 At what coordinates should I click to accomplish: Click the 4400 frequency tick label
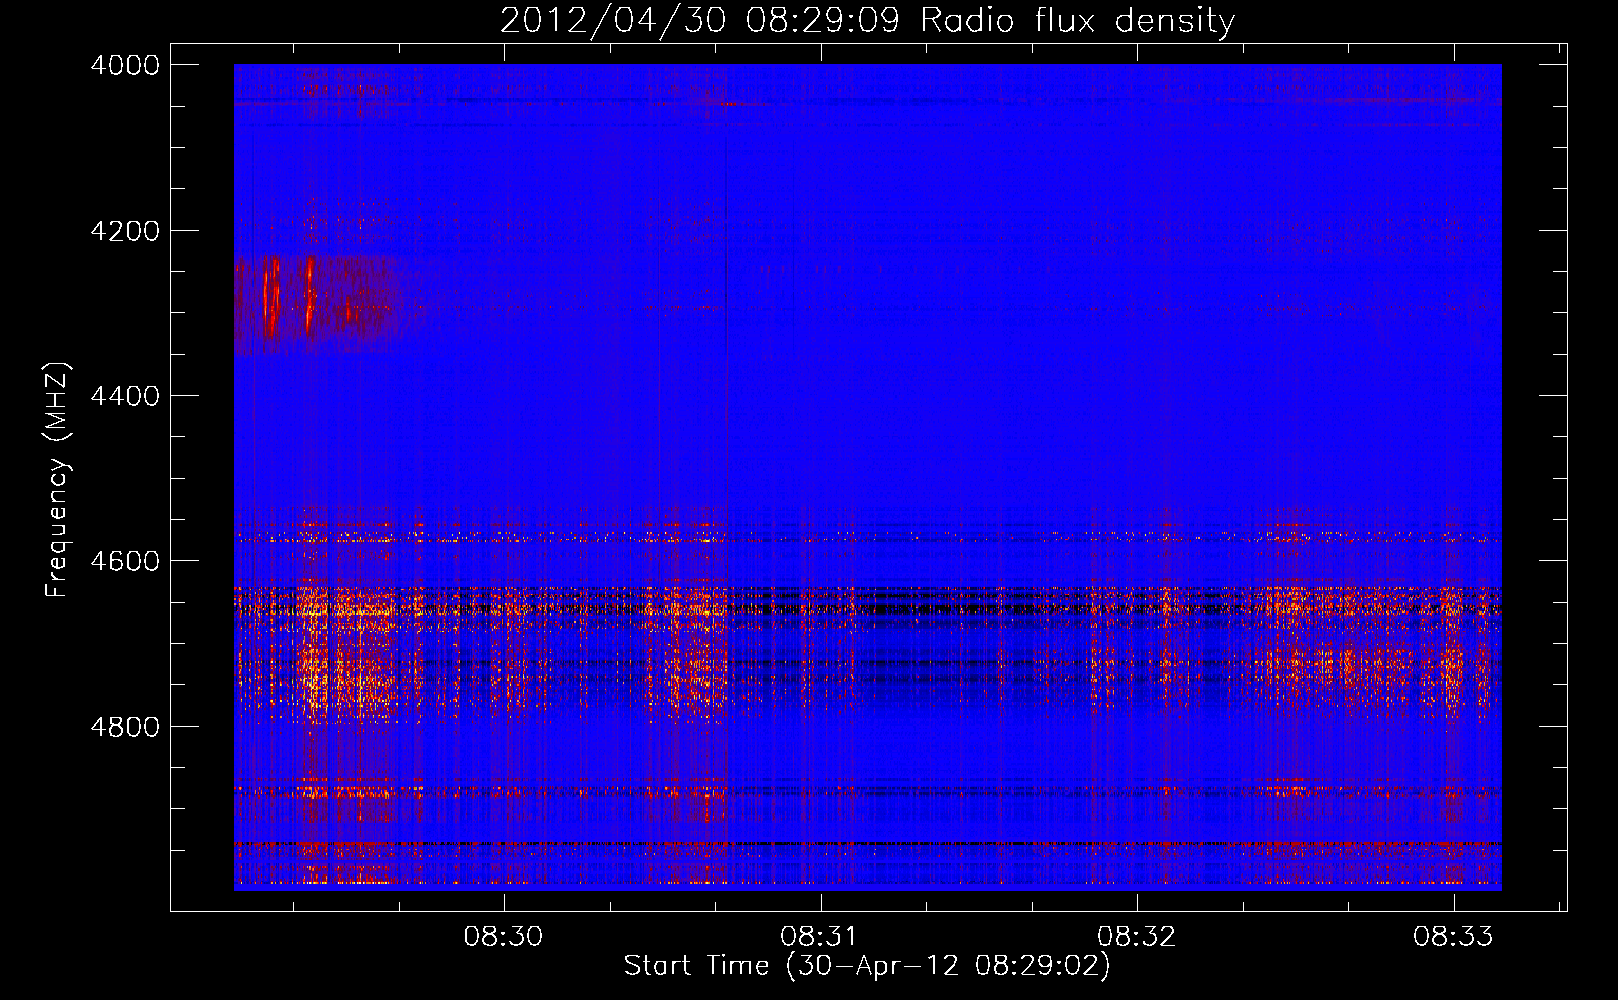(125, 396)
